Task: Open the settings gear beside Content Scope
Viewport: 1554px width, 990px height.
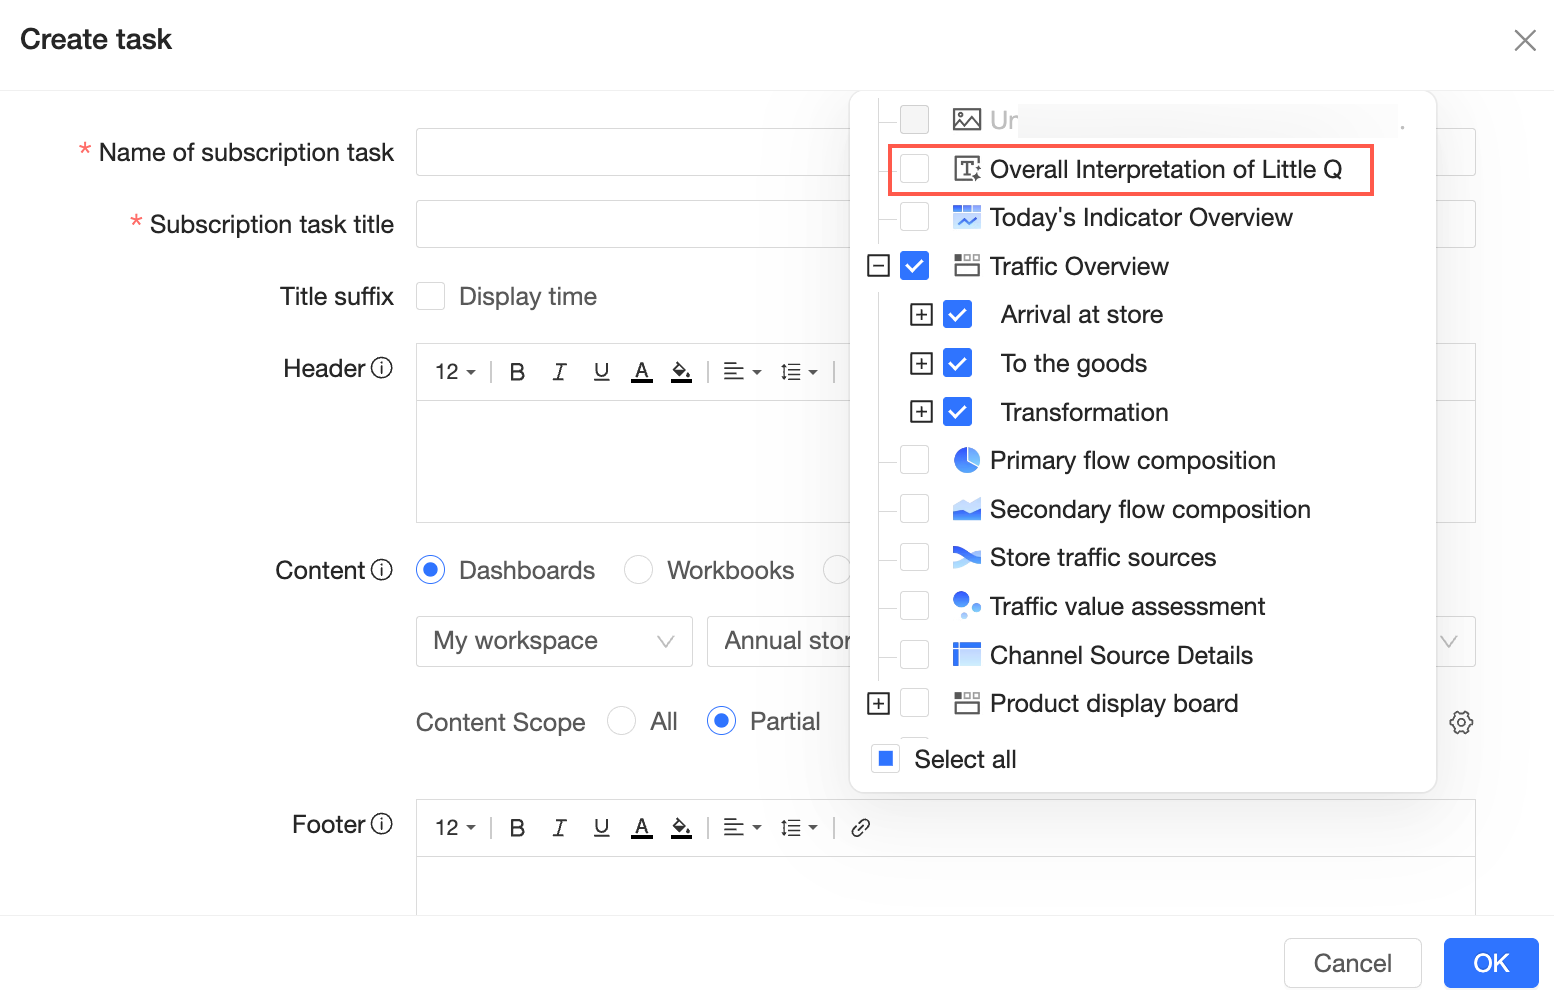Action: [x=1461, y=722]
